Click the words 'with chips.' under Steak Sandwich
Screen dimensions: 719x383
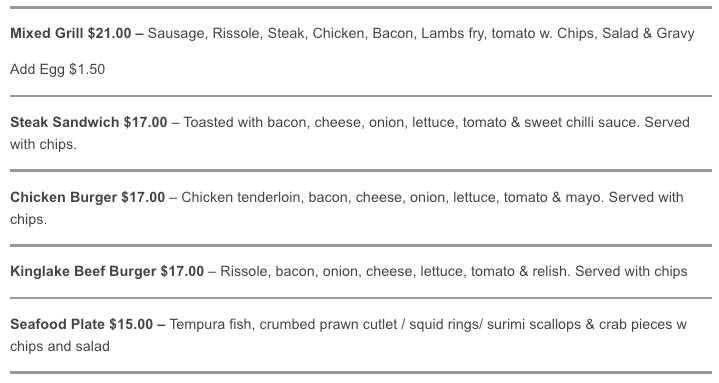pos(43,144)
